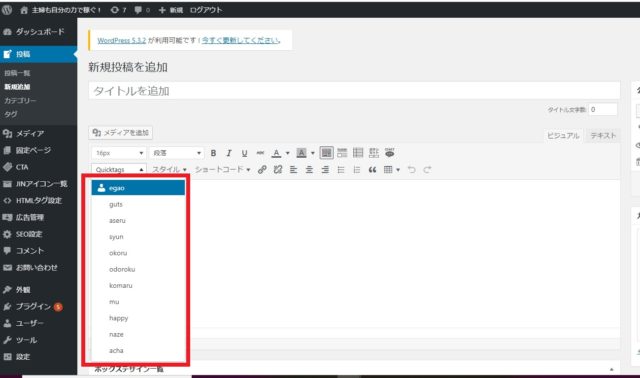The image size is (640, 378).
Task: Click the selected layout block icon
Action: (326, 153)
